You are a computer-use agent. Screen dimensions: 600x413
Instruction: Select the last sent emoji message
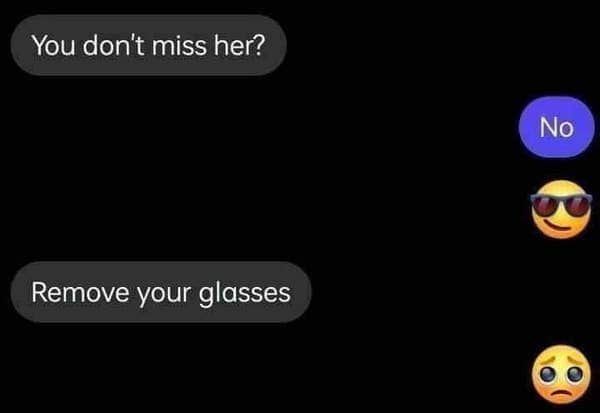561,374
